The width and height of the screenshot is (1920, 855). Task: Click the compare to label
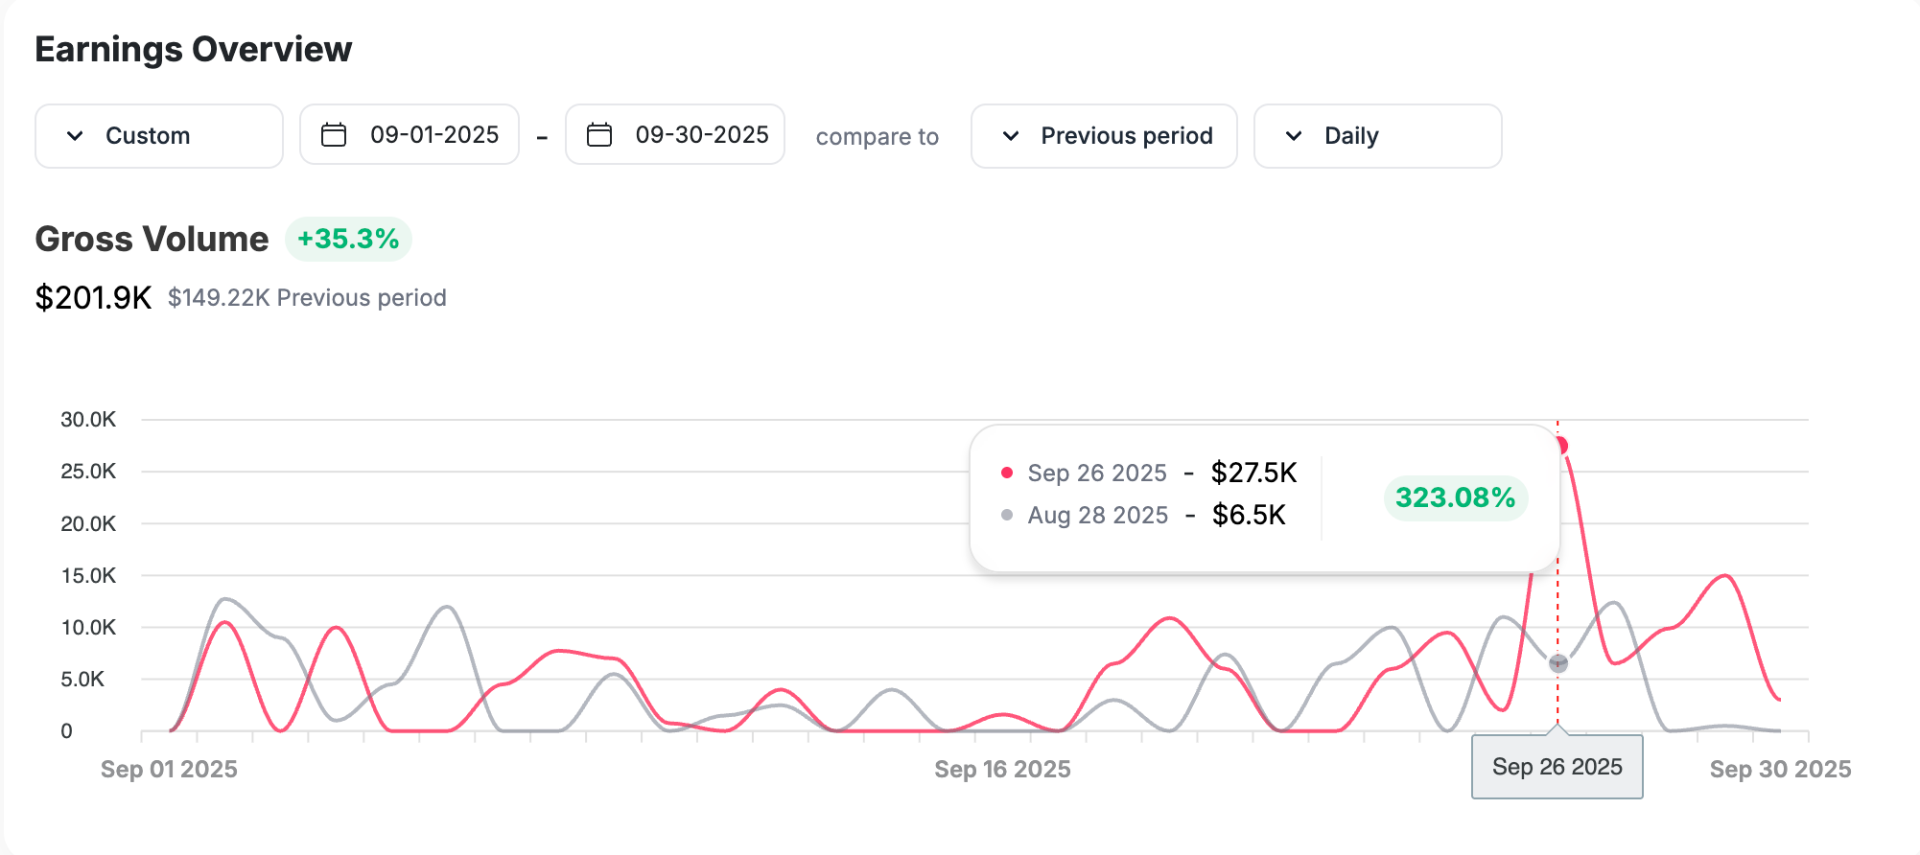click(877, 137)
